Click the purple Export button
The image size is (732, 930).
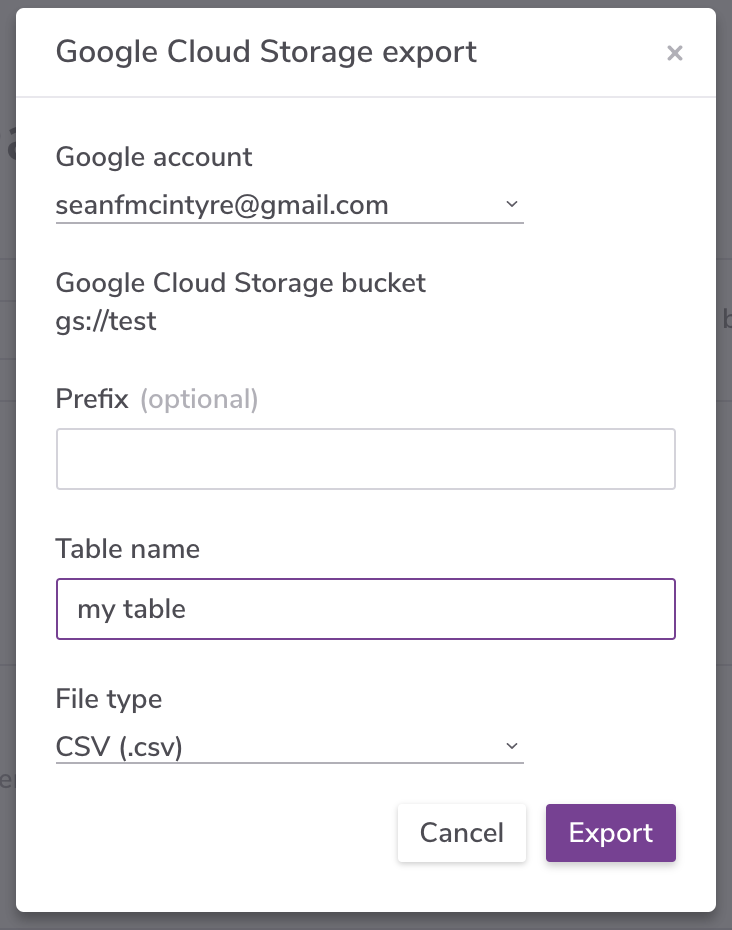(x=610, y=833)
